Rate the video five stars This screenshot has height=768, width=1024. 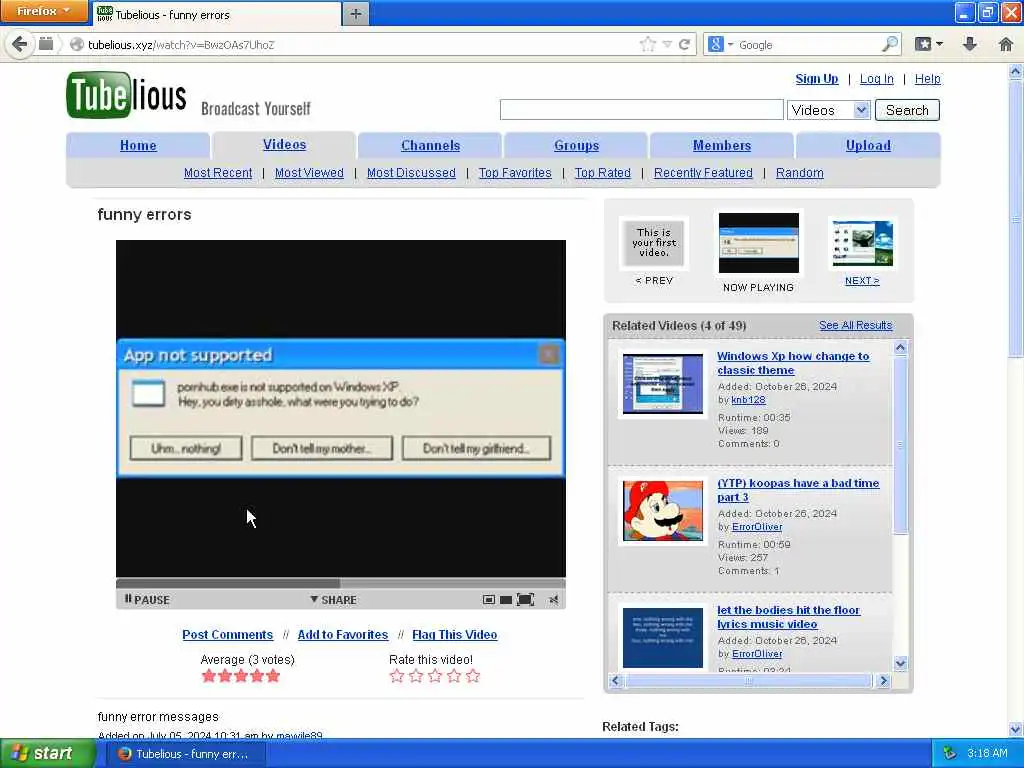[x=473, y=676]
